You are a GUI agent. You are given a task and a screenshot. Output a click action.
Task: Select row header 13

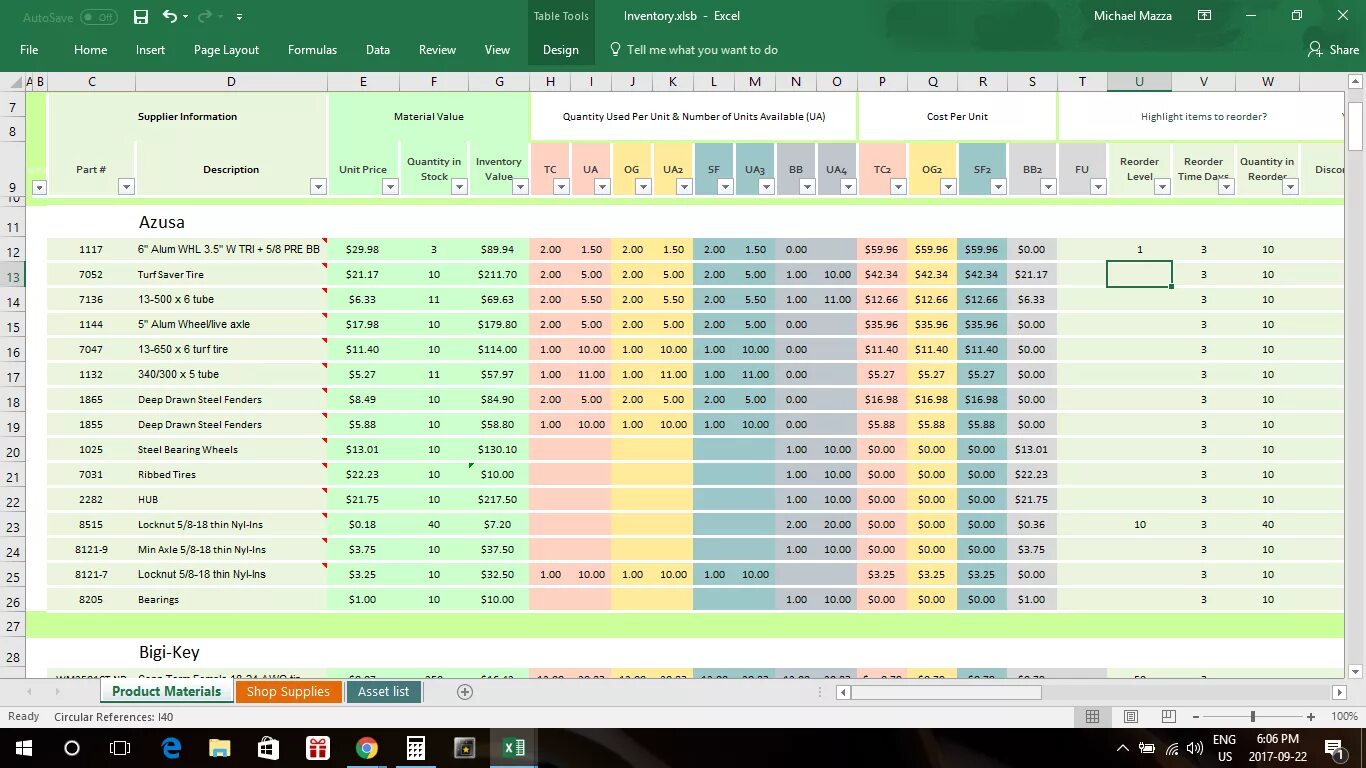(x=13, y=277)
